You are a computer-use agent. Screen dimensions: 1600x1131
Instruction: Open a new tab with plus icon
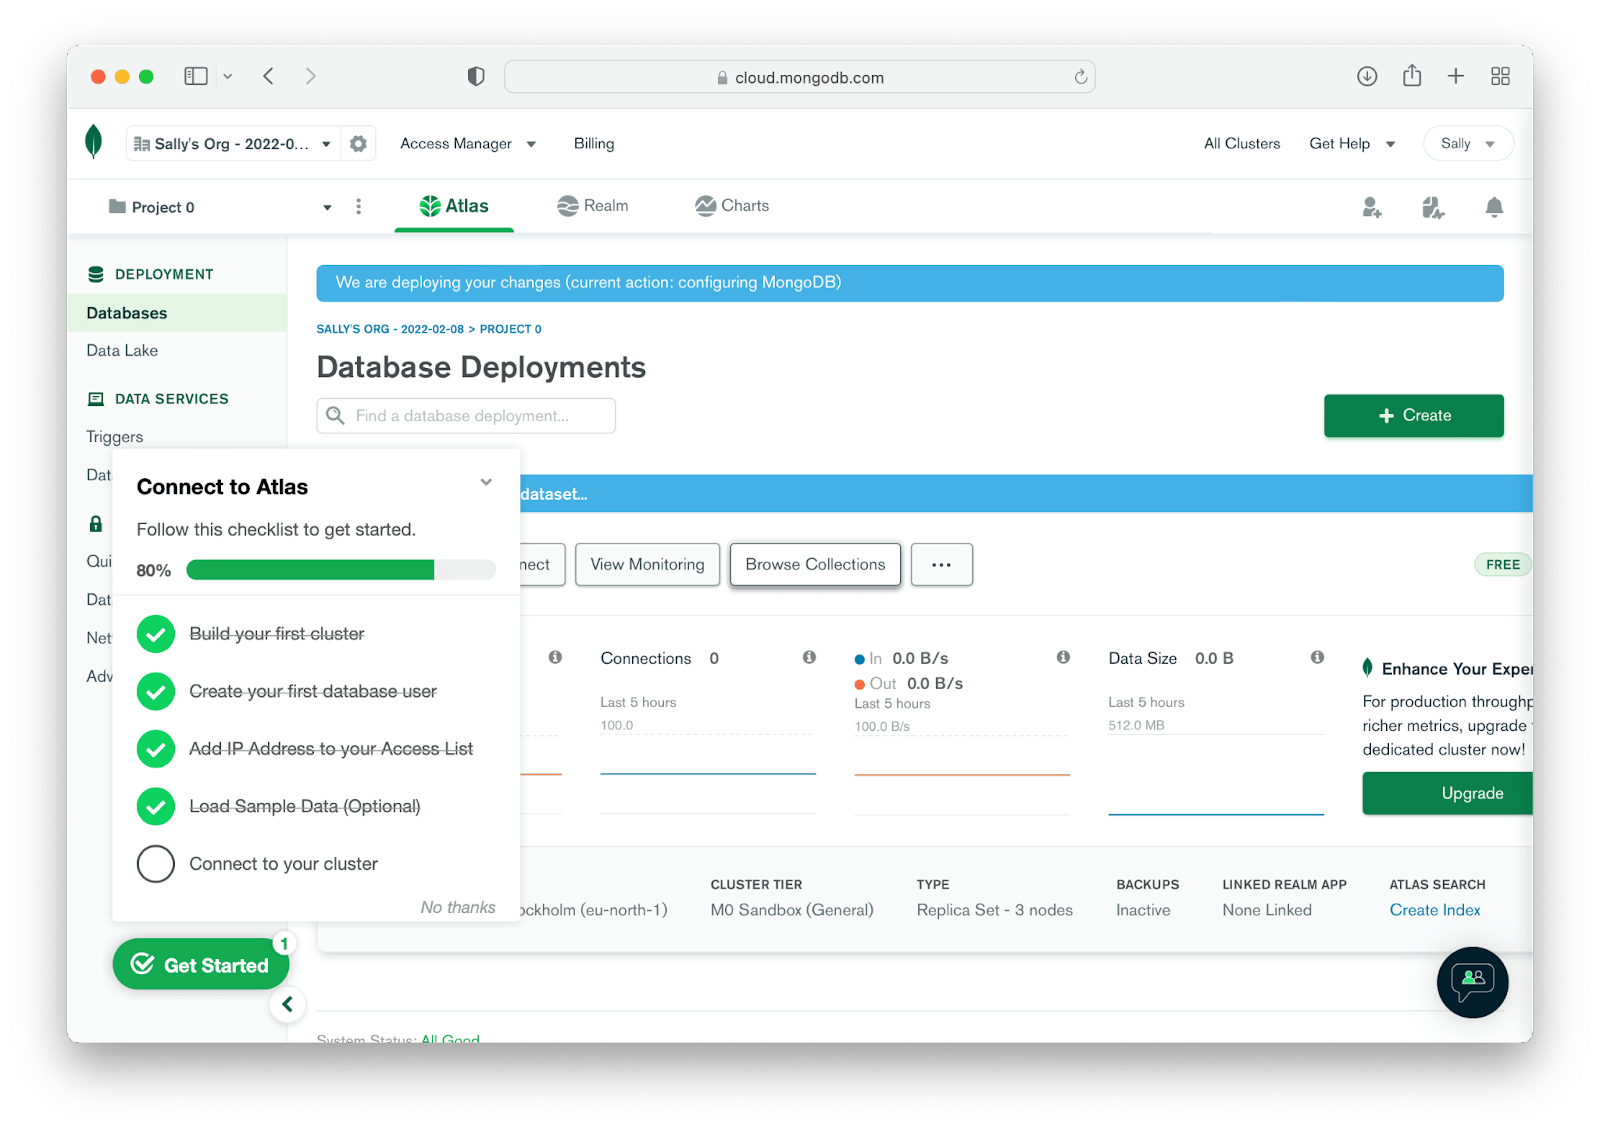1456,76
